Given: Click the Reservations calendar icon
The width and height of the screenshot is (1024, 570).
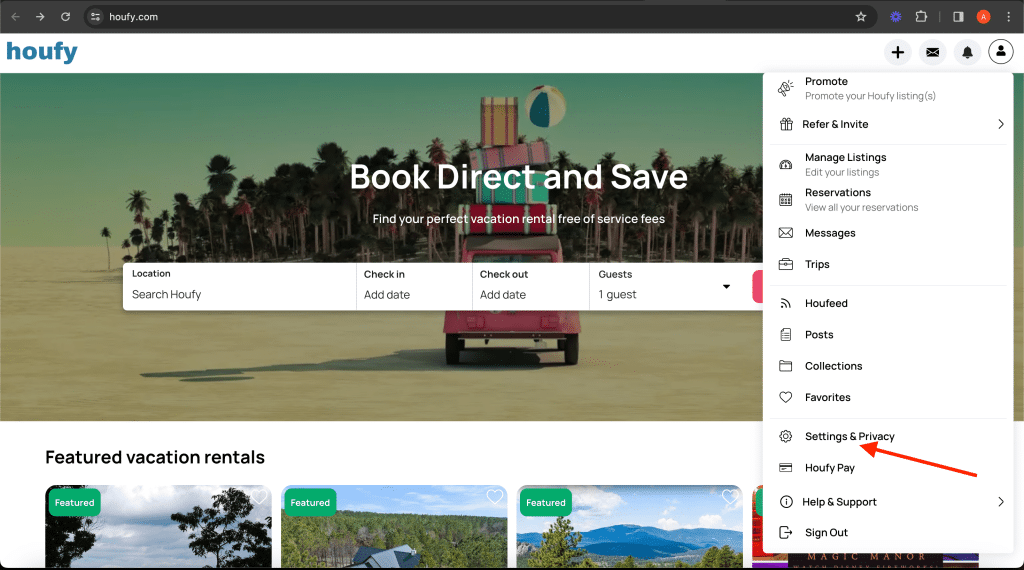Looking at the screenshot, I should (x=786, y=200).
